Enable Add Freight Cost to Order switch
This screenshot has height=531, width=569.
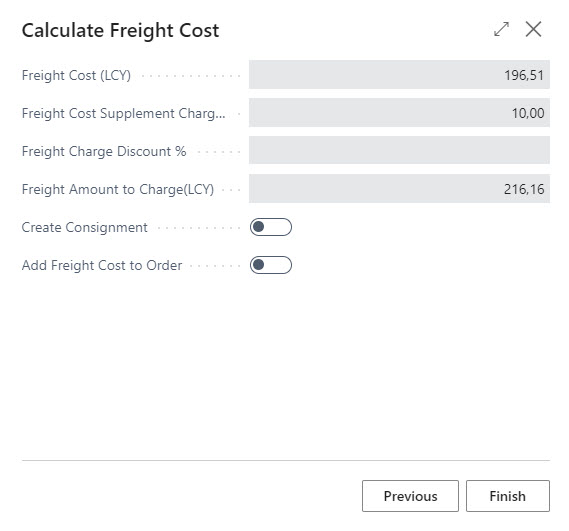pos(271,265)
